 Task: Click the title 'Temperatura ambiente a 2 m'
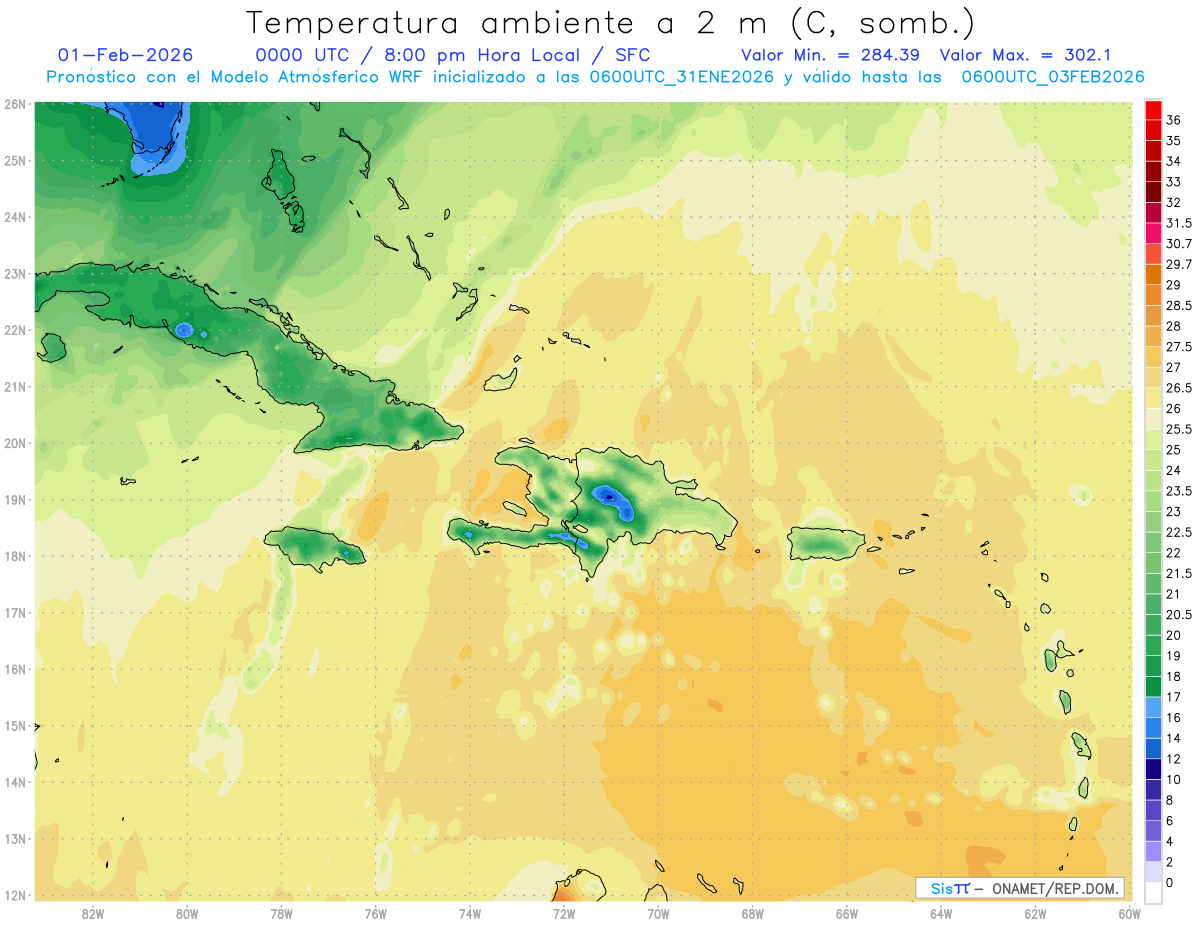tap(506, 23)
